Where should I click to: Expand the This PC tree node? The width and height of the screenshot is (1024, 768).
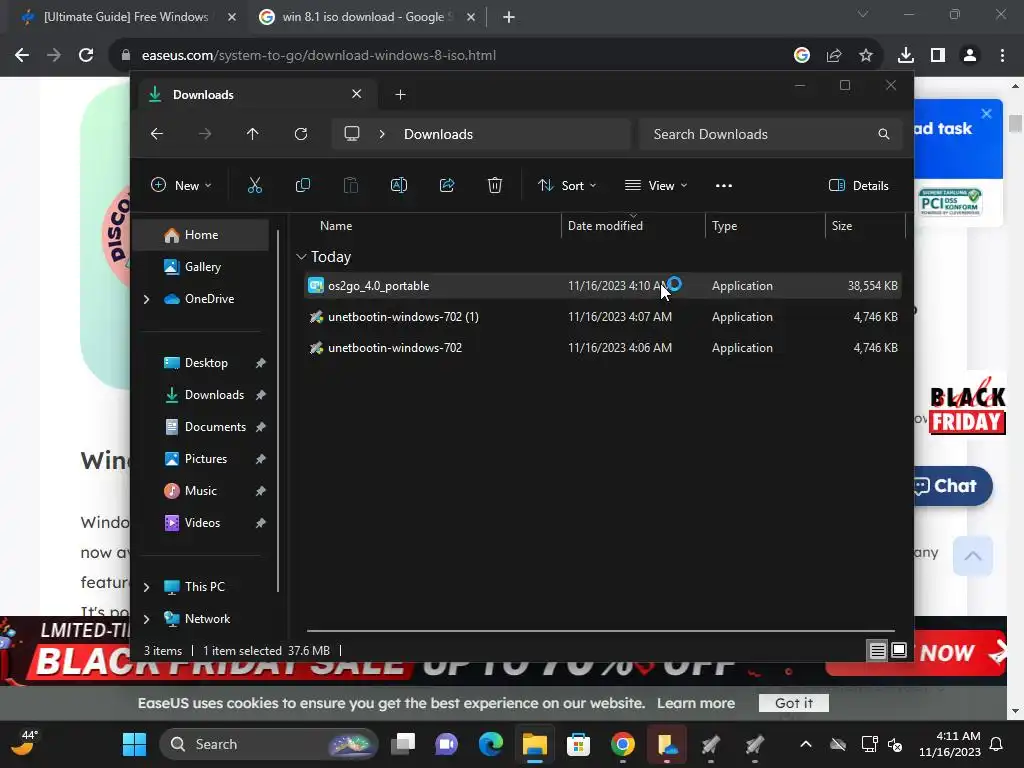(x=146, y=587)
